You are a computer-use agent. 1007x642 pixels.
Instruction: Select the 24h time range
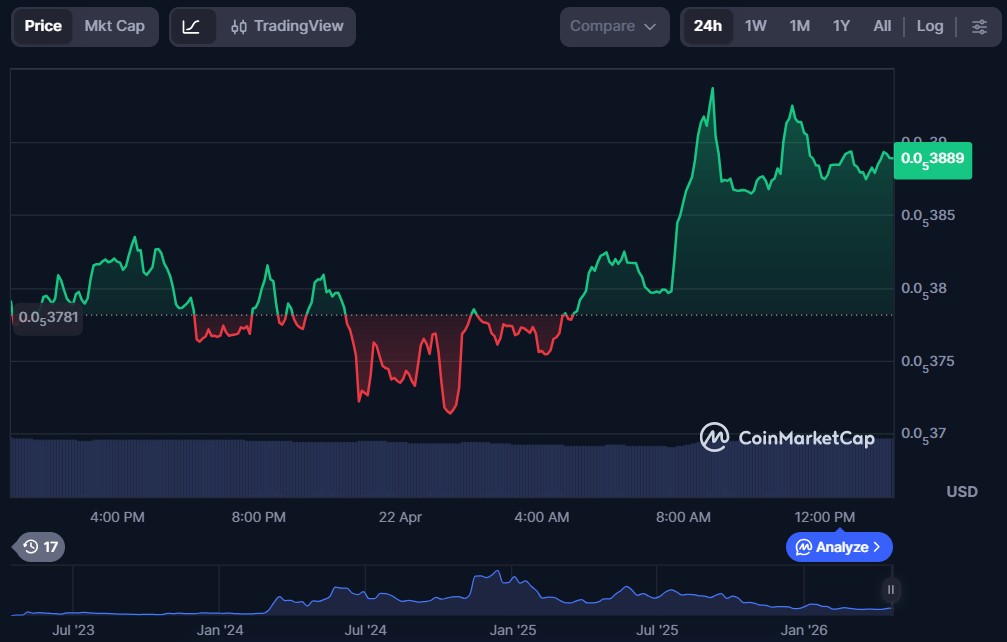pos(707,27)
